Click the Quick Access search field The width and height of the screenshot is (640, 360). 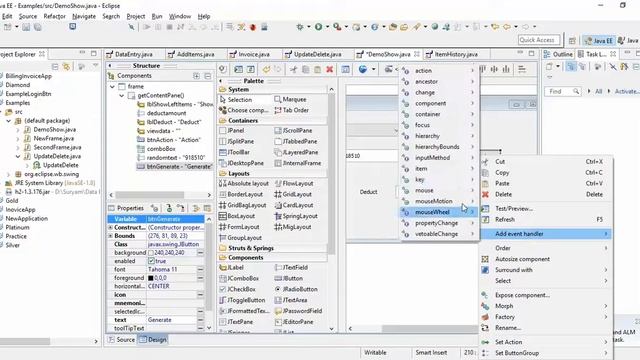click(x=539, y=40)
